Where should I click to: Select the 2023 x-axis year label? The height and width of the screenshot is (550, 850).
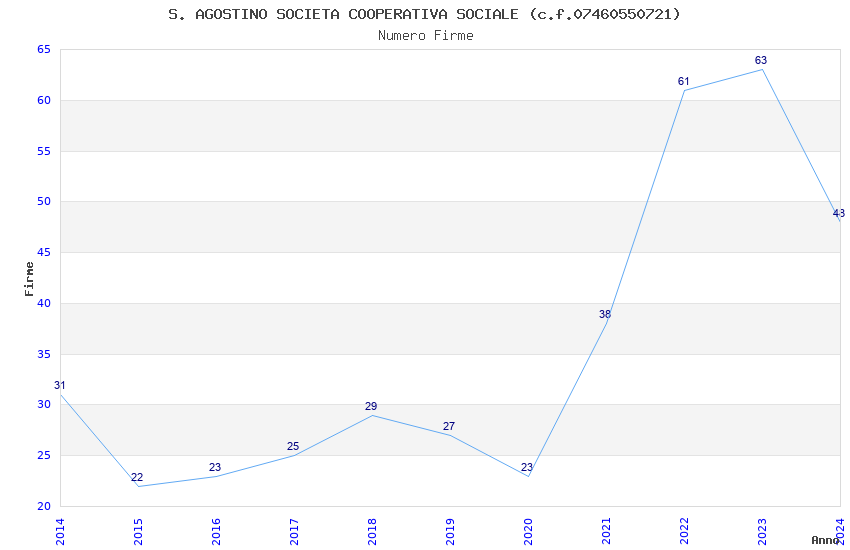coord(762,532)
